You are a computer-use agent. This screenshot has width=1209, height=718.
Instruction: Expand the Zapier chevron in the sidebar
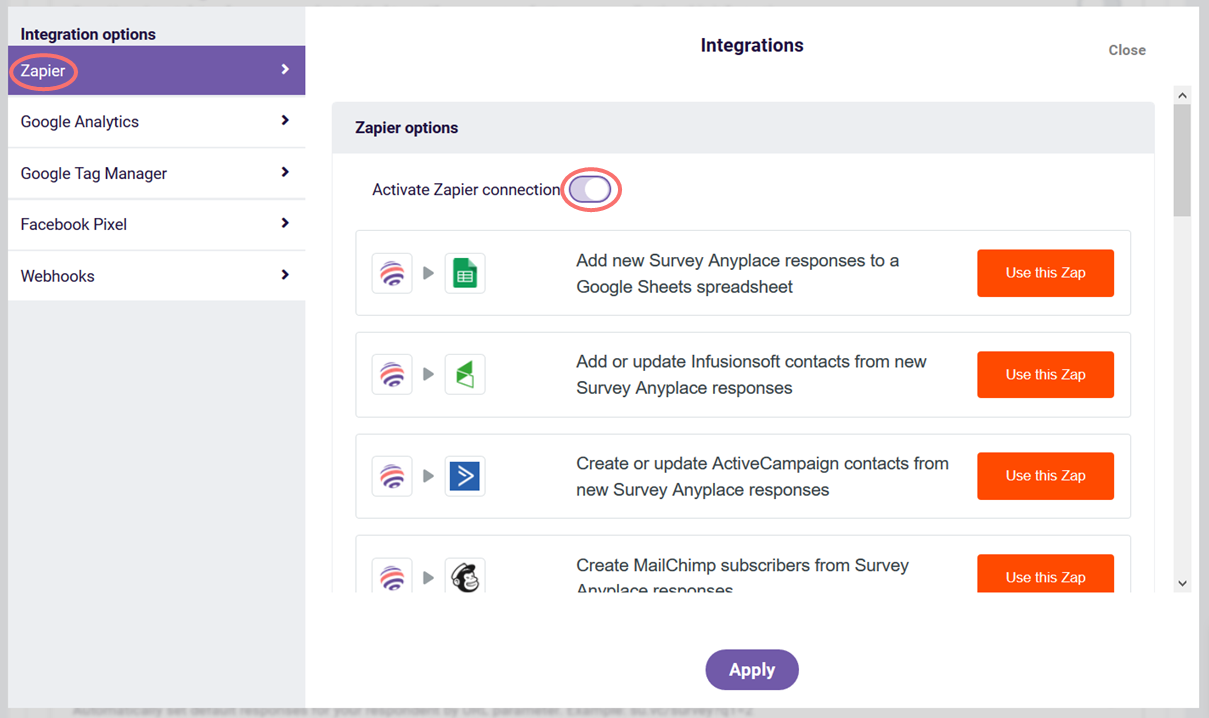click(x=285, y=69)
